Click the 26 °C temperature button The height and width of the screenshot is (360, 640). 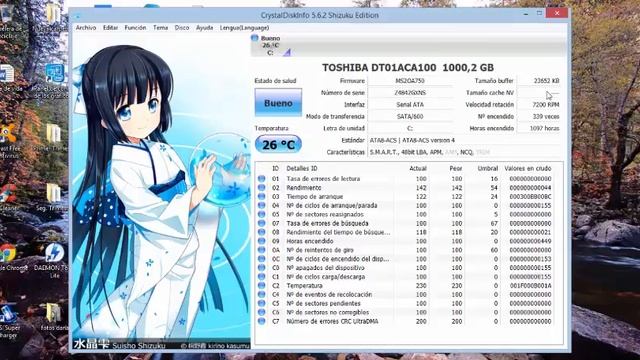click(x=278, y=144)
